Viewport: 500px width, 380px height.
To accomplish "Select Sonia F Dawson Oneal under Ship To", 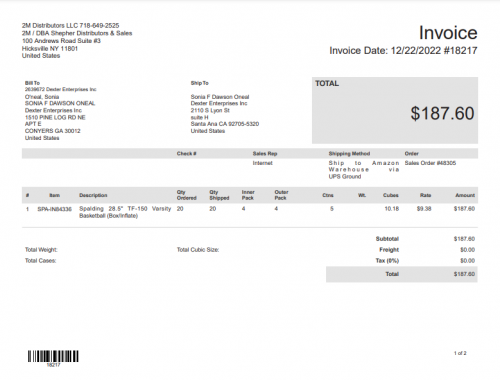I will (x=220, y=97).
